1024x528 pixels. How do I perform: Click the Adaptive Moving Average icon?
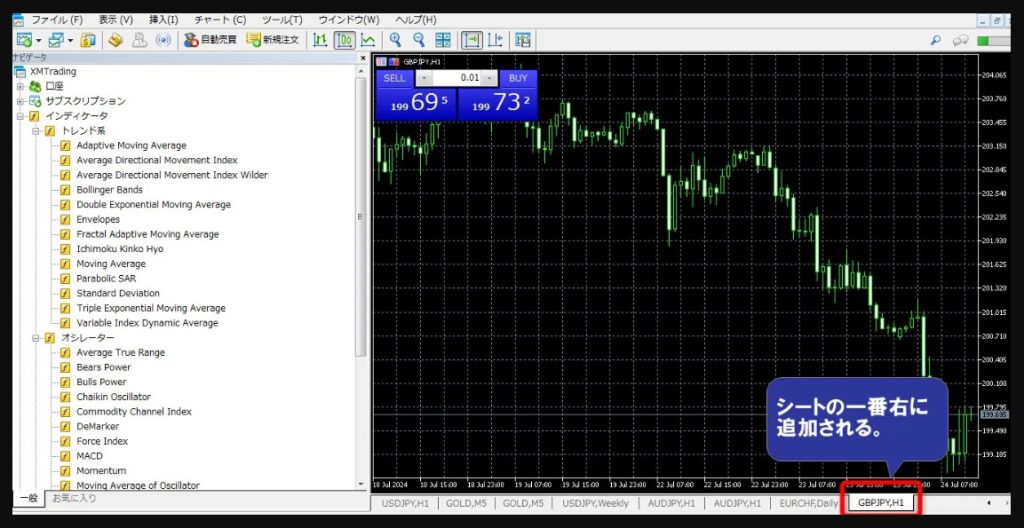tap(65, 146)
